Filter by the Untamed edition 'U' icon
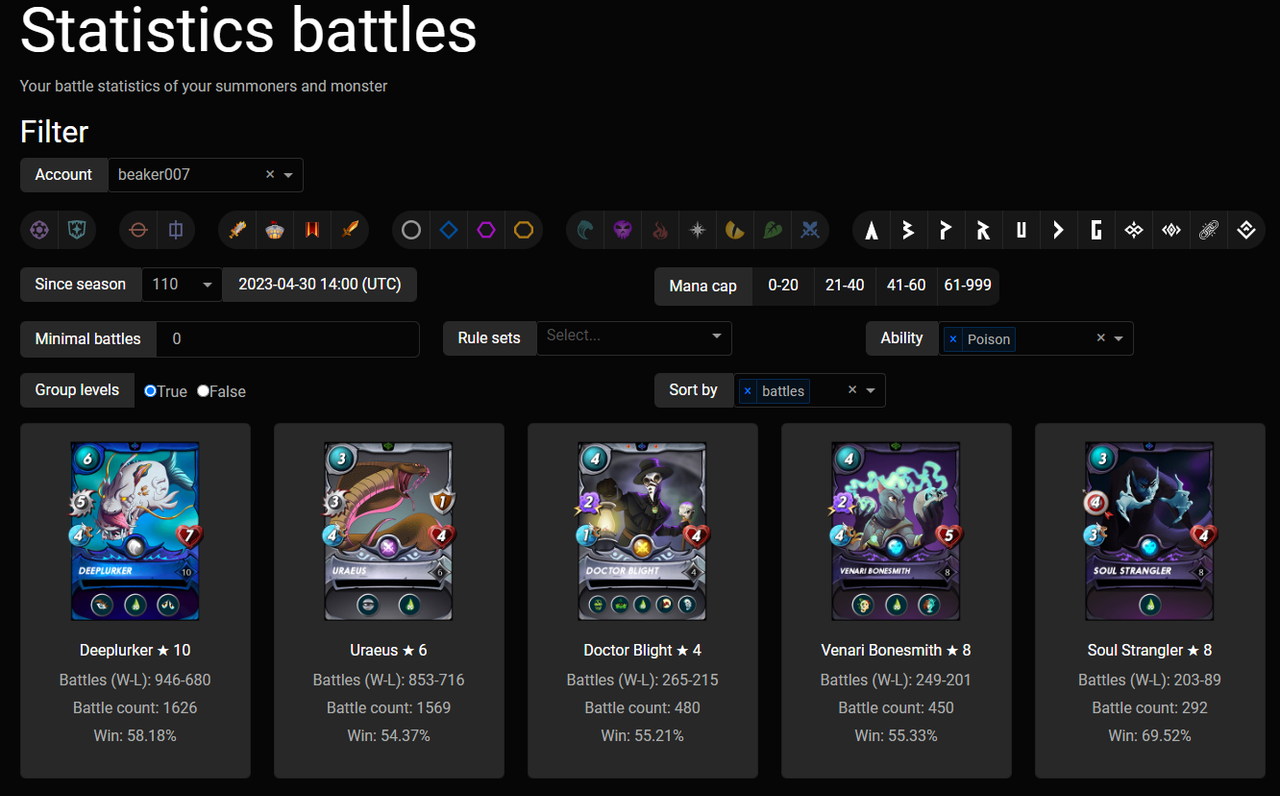The width and height of the screenshot is (1280, 796). pos(1021,230)
